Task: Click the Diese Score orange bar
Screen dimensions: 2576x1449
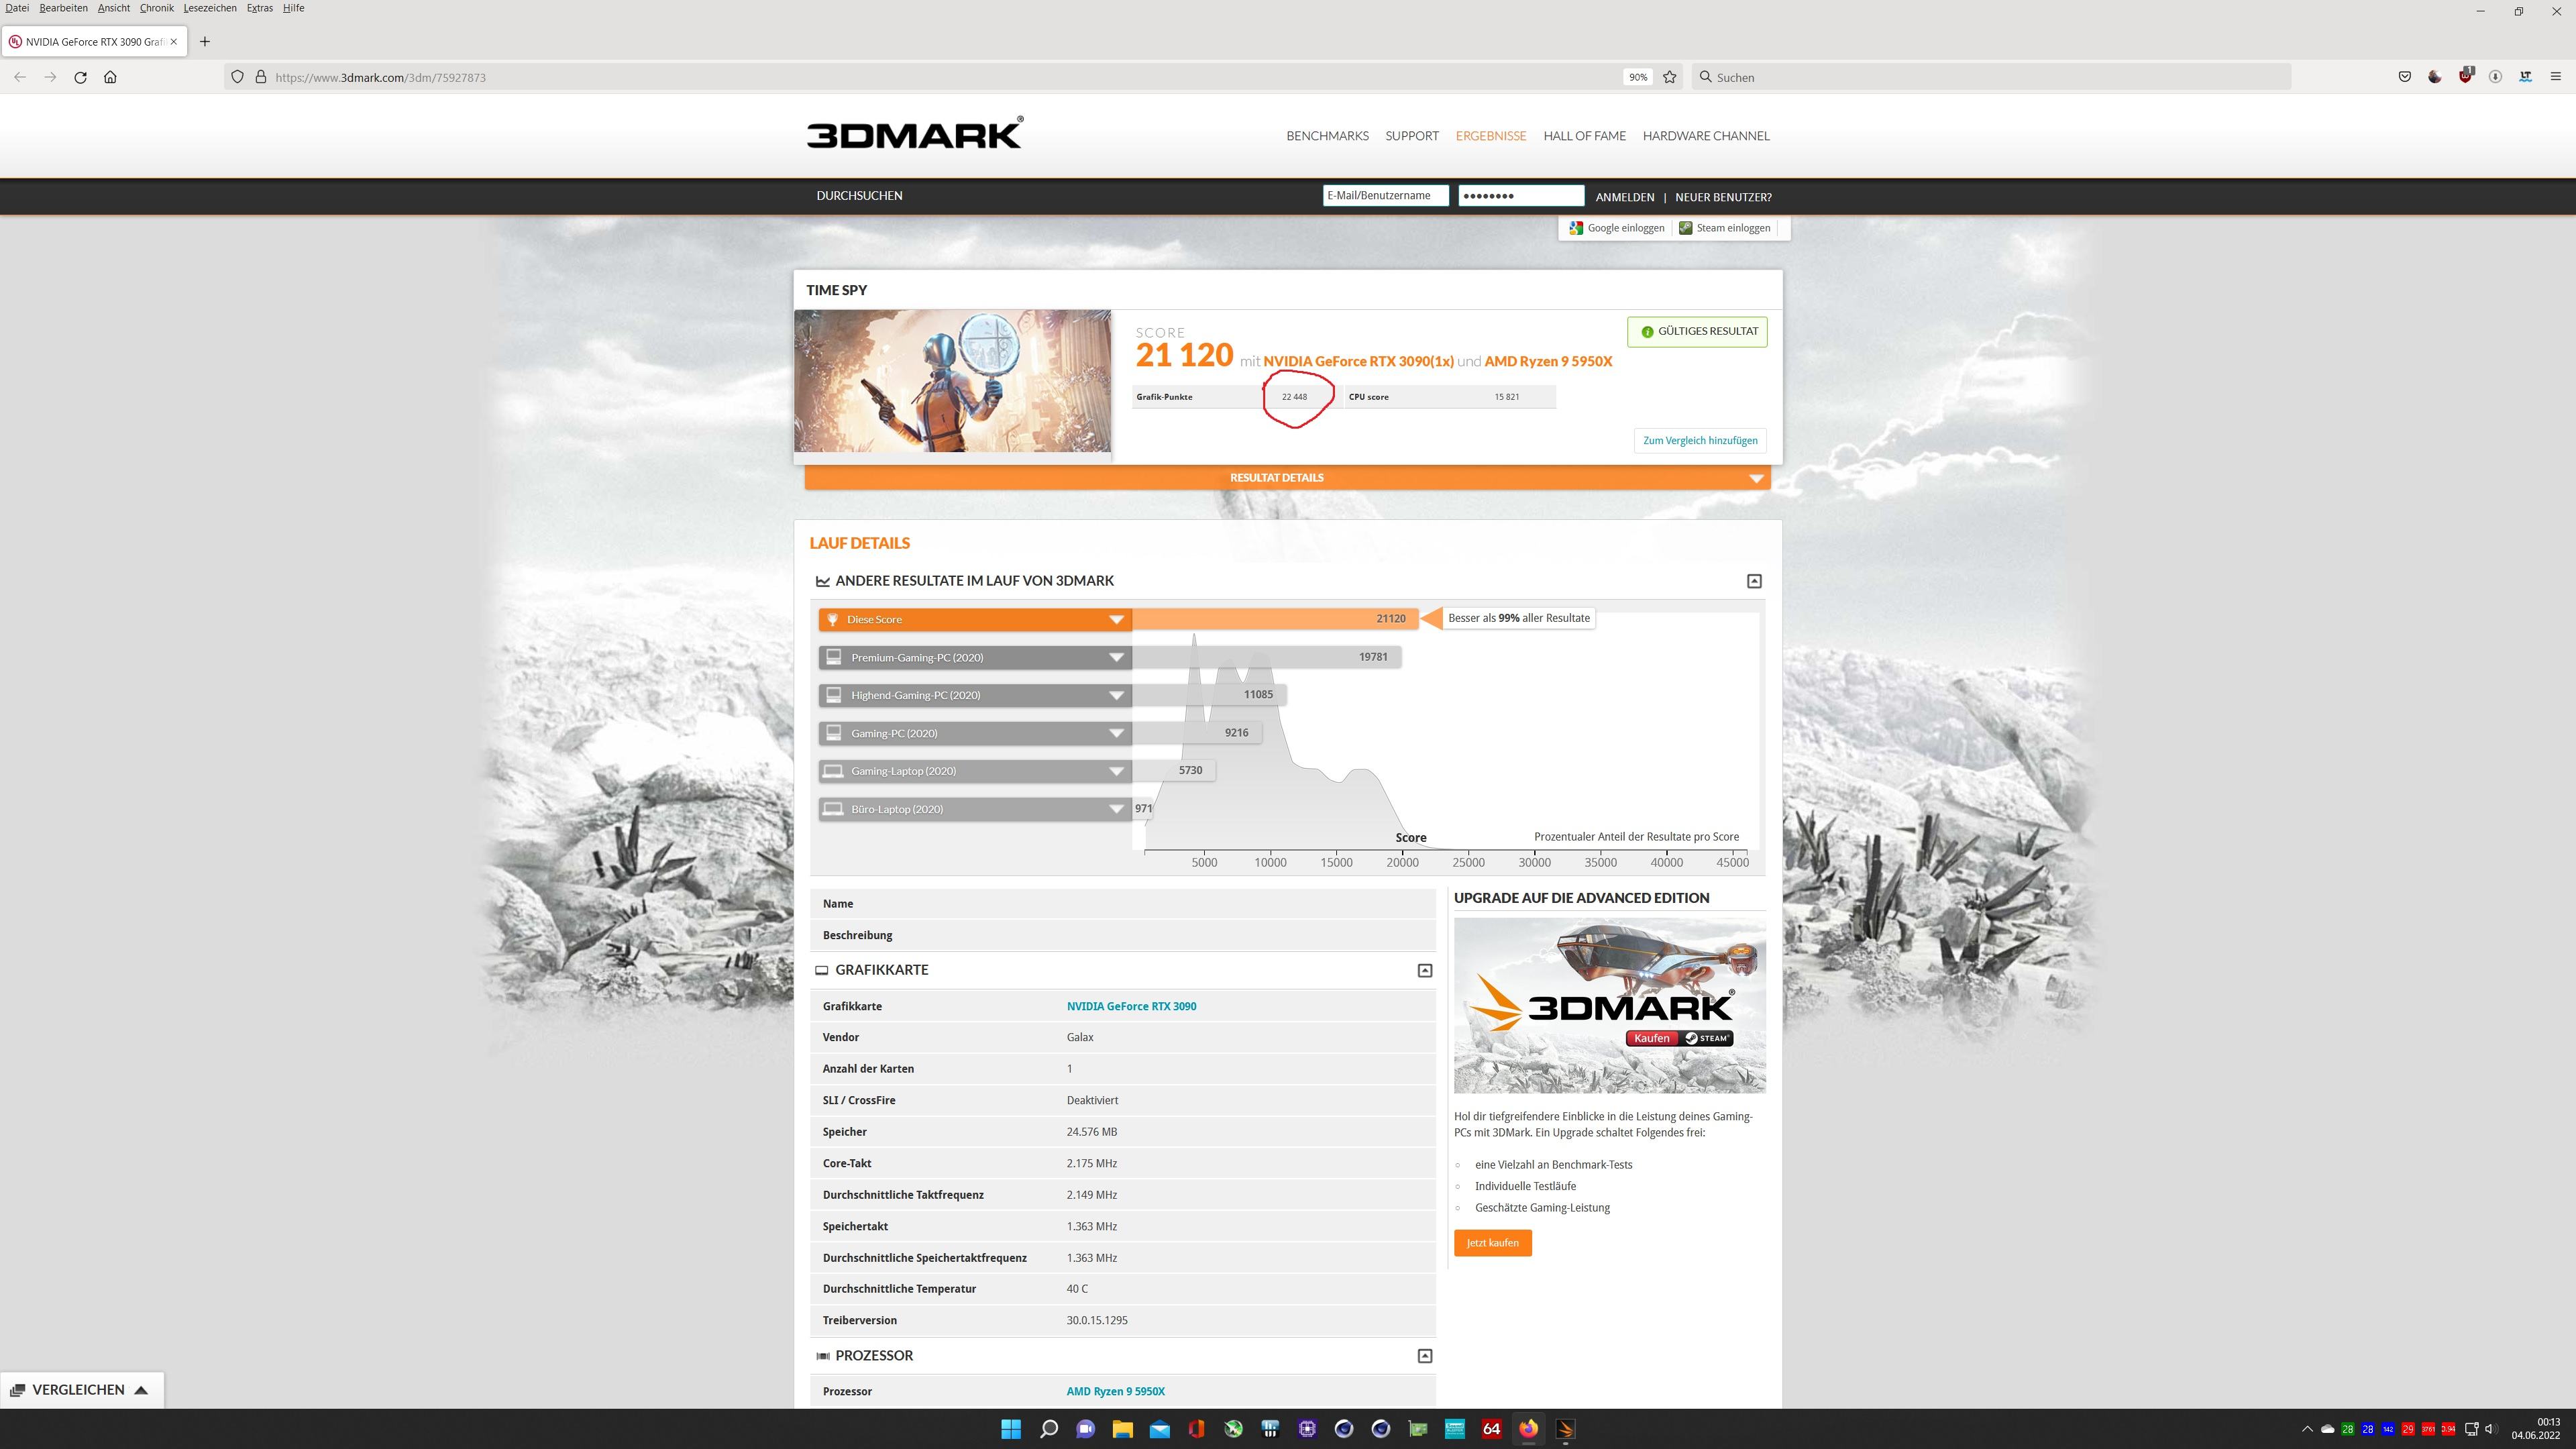Action: point(975,619)
